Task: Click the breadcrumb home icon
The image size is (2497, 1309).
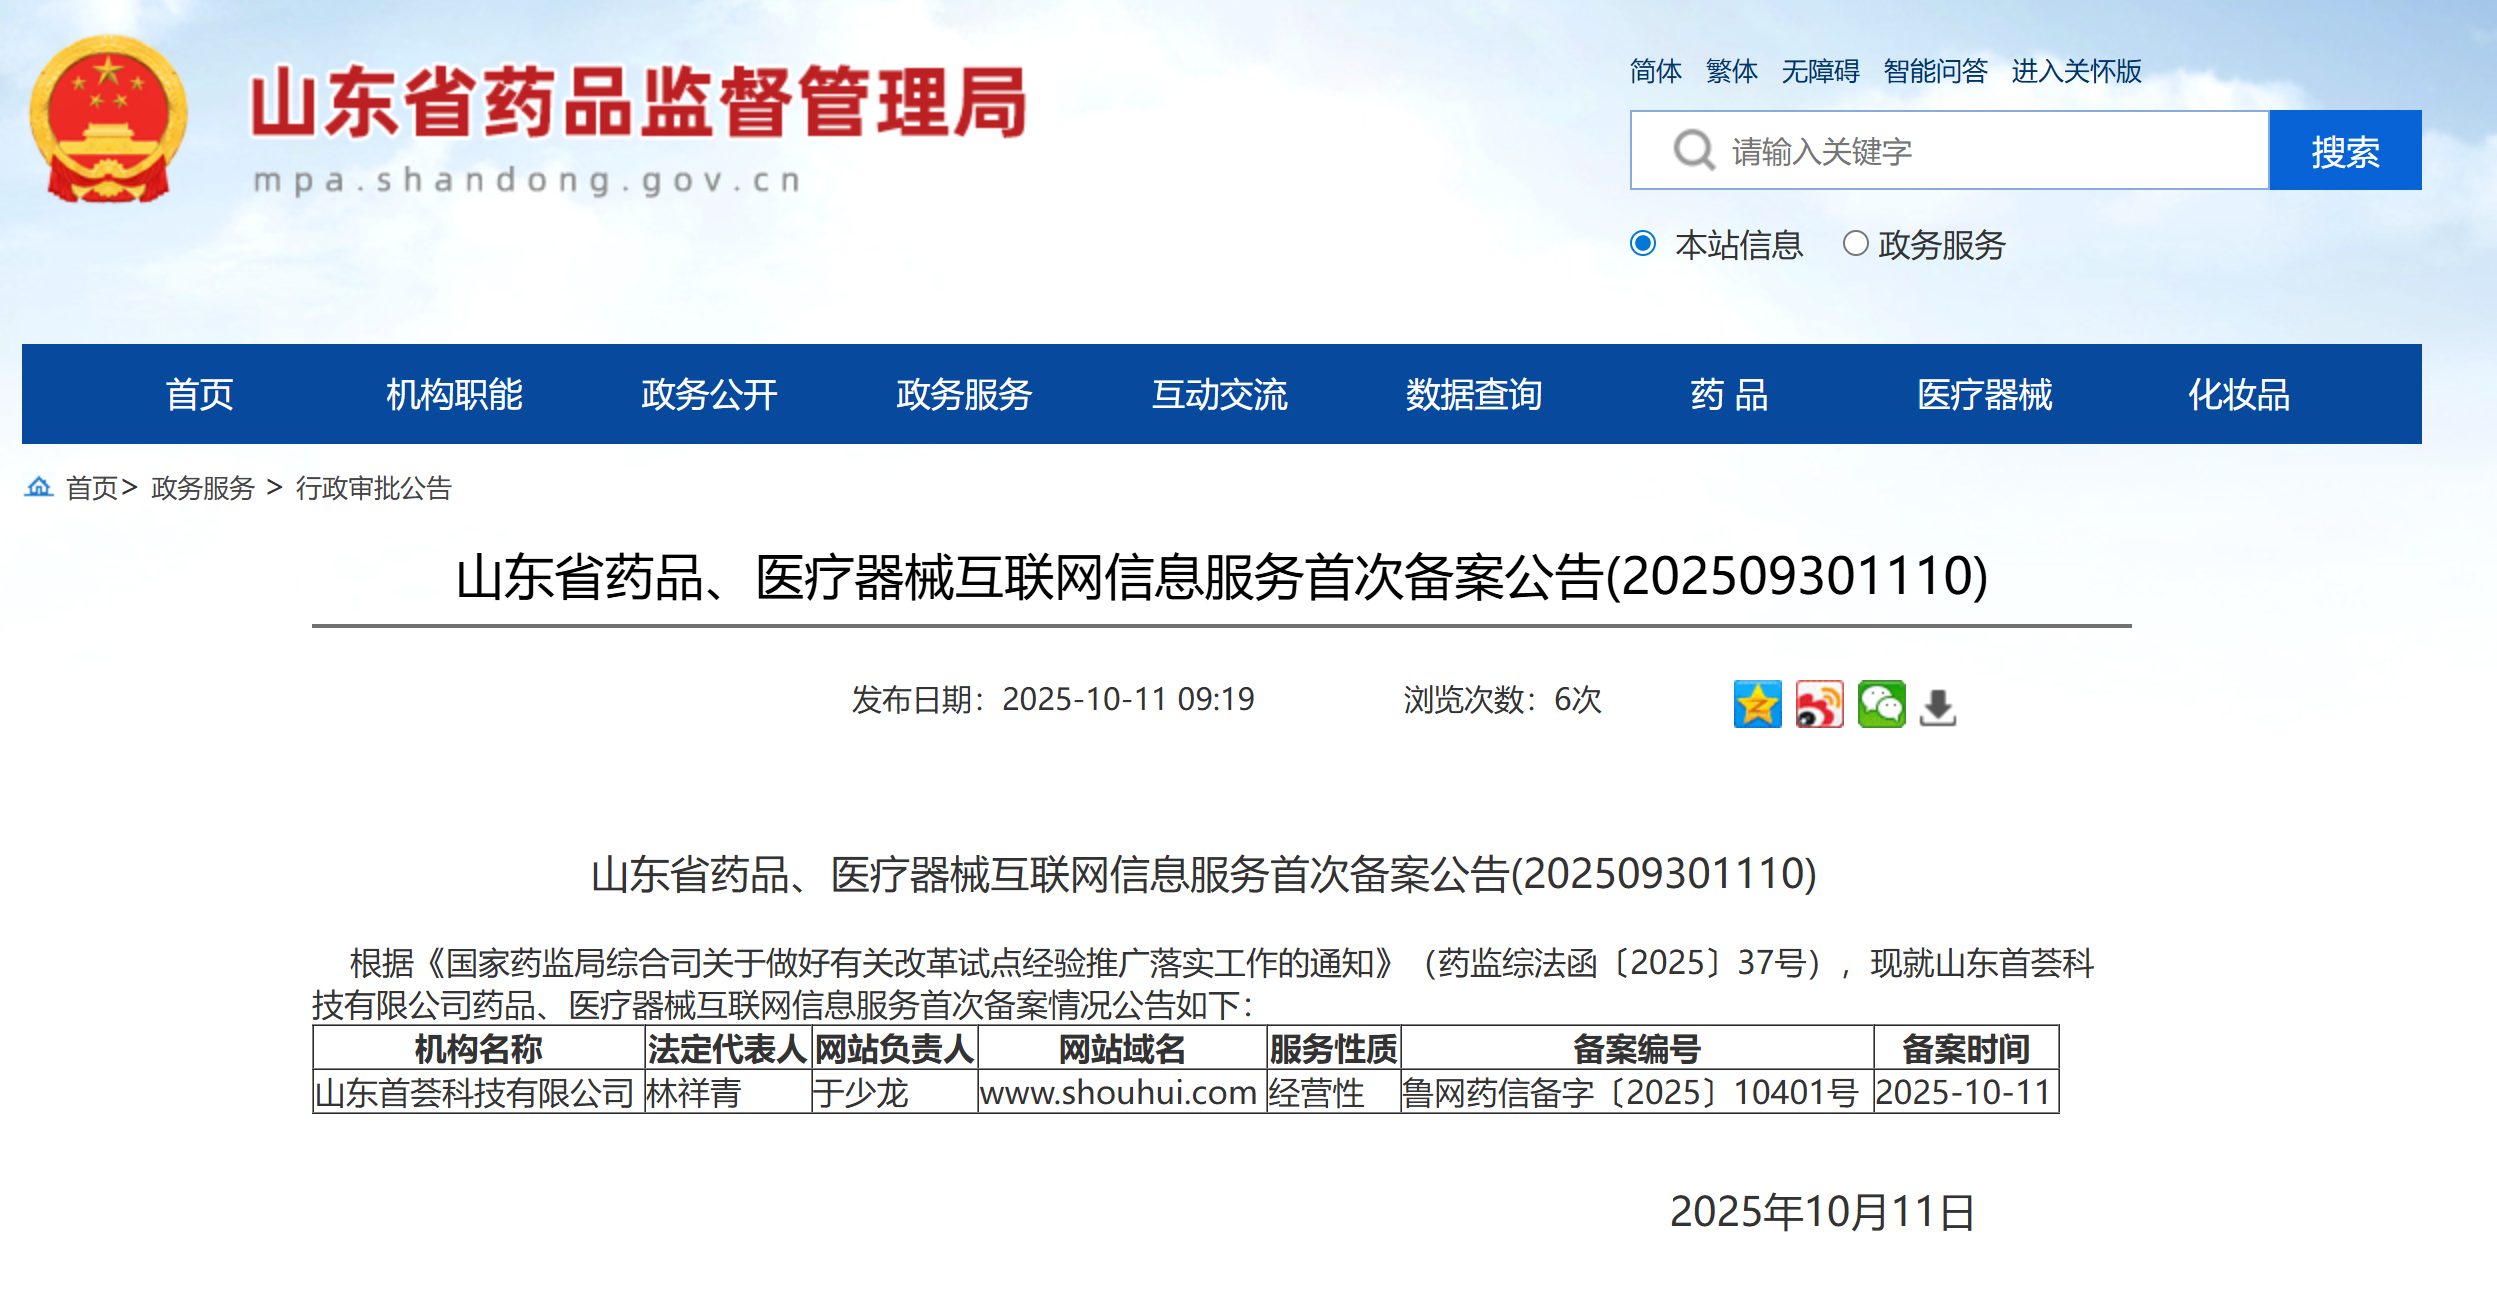Action: click(x=39, y=487)
